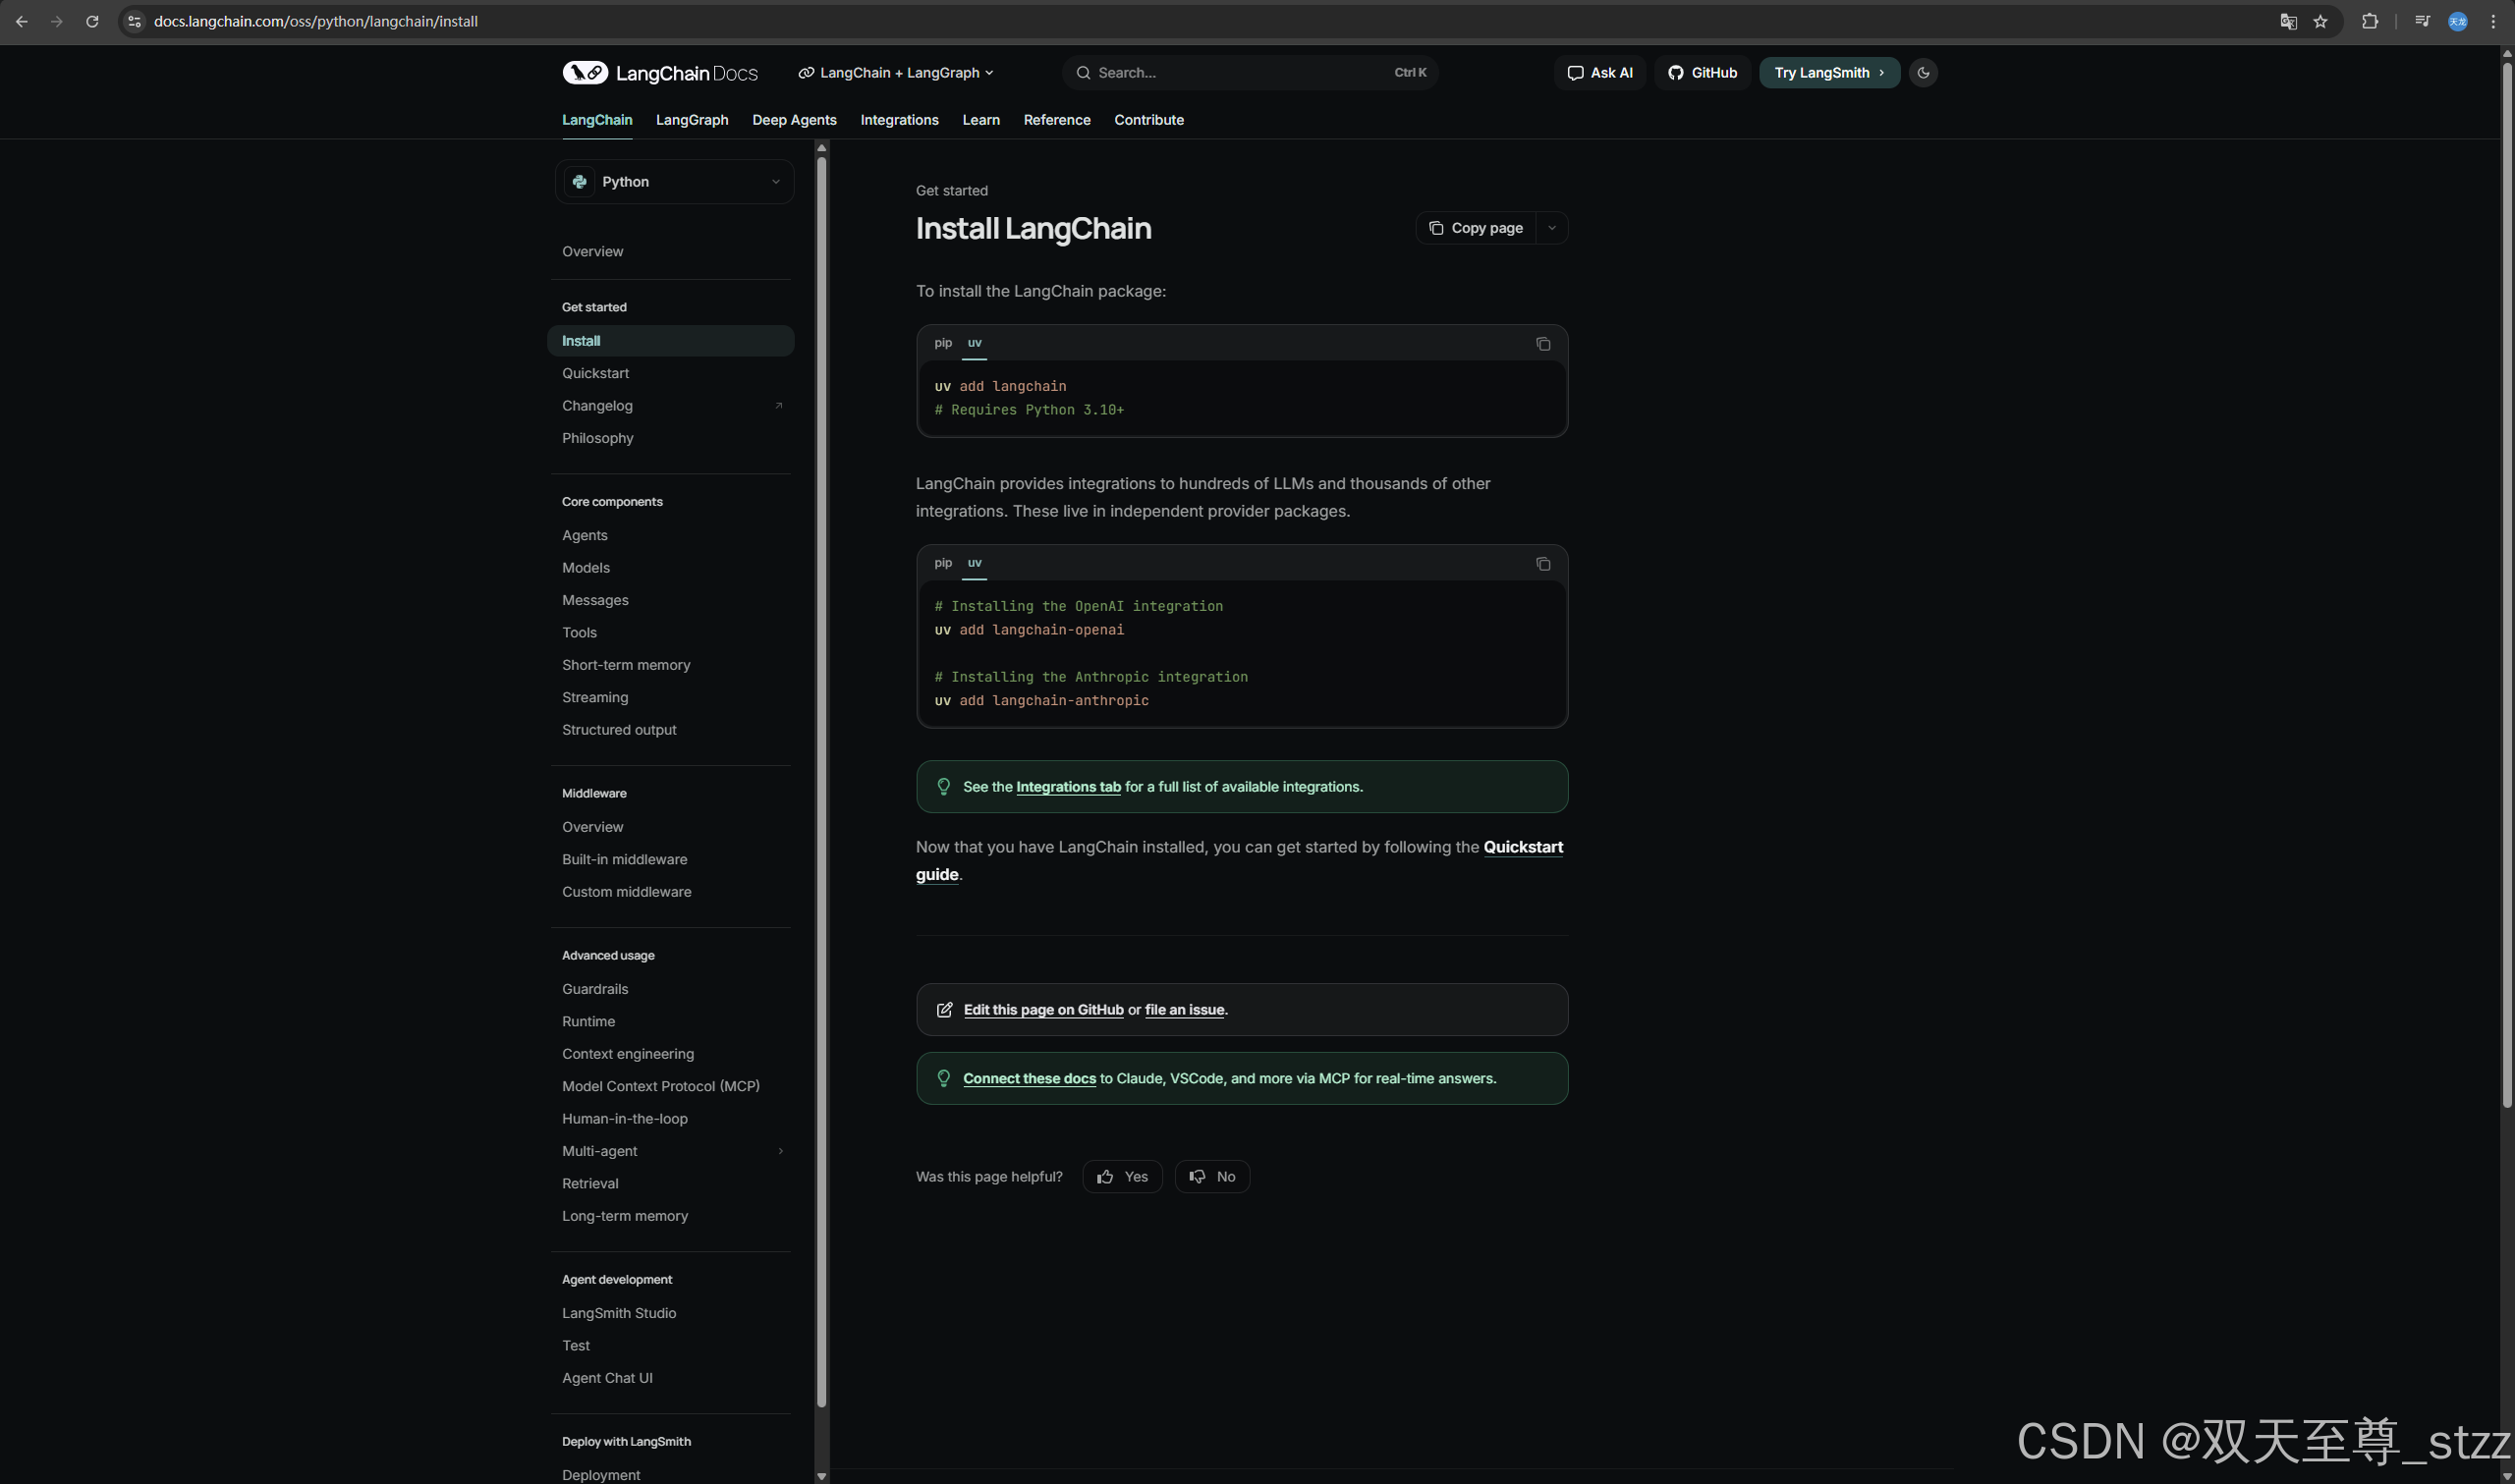Switch to the Integrations top tab
Viewport: 2515px width, 1484px height.
click(x=899, y=120)
